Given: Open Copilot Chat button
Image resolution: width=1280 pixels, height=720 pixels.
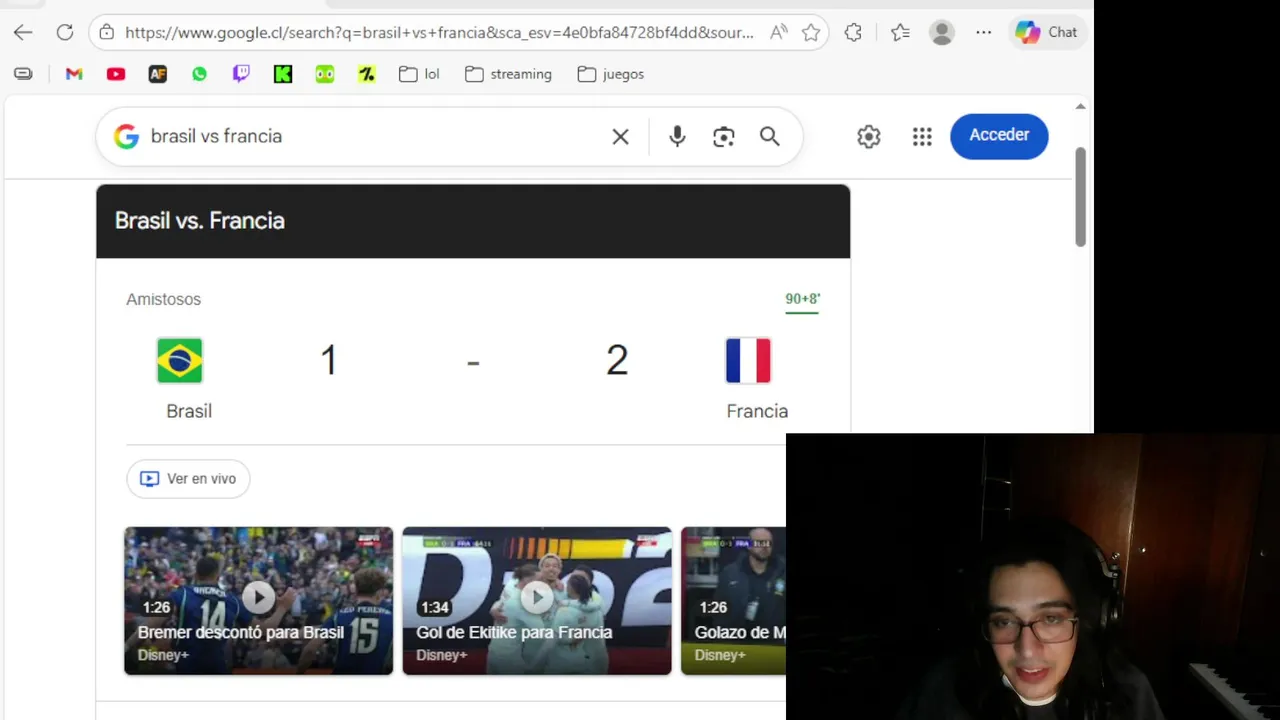Looking at the screenshot, I should click(1046, 32).
